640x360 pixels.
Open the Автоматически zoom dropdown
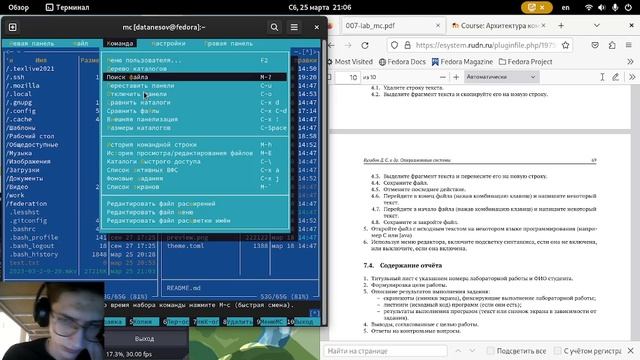(x=501, y=77)
